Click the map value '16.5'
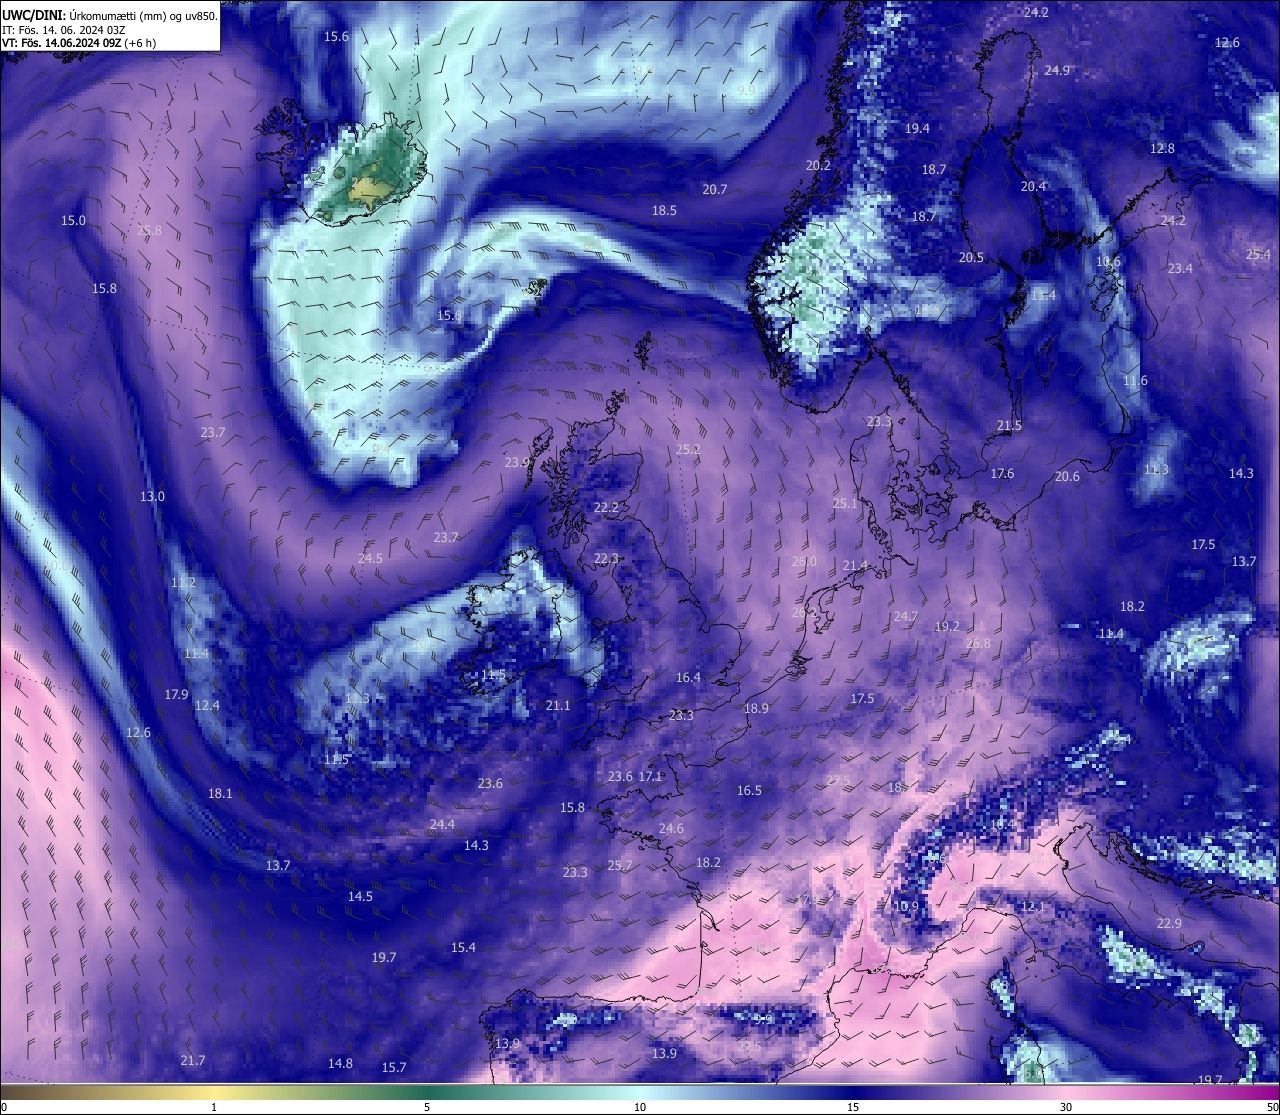The width and height of the screenshot is (1280, 1115). [x=749, y=790]
